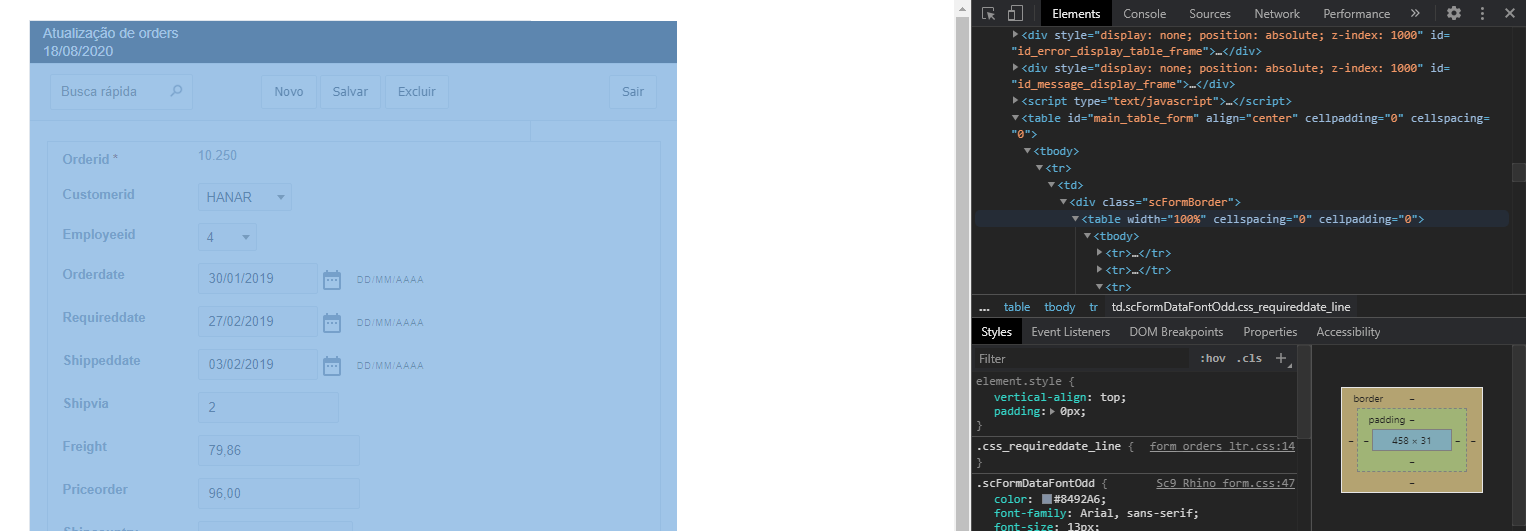This screenshot has width=1526, height=531.
Task: Close the DevTools panel
Action: (1510, 13)
